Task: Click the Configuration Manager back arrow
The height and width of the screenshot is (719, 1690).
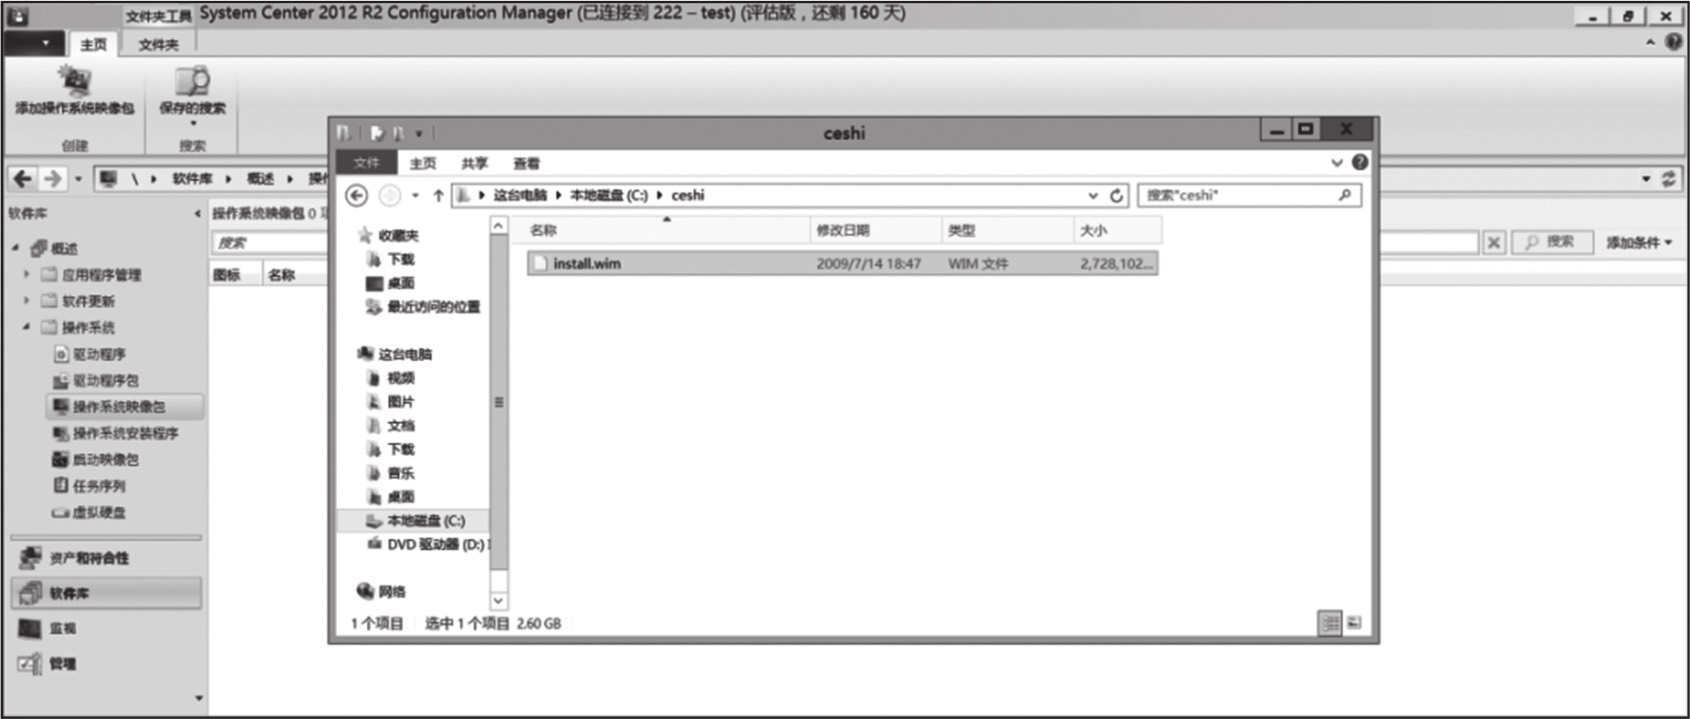Action: 22,179
